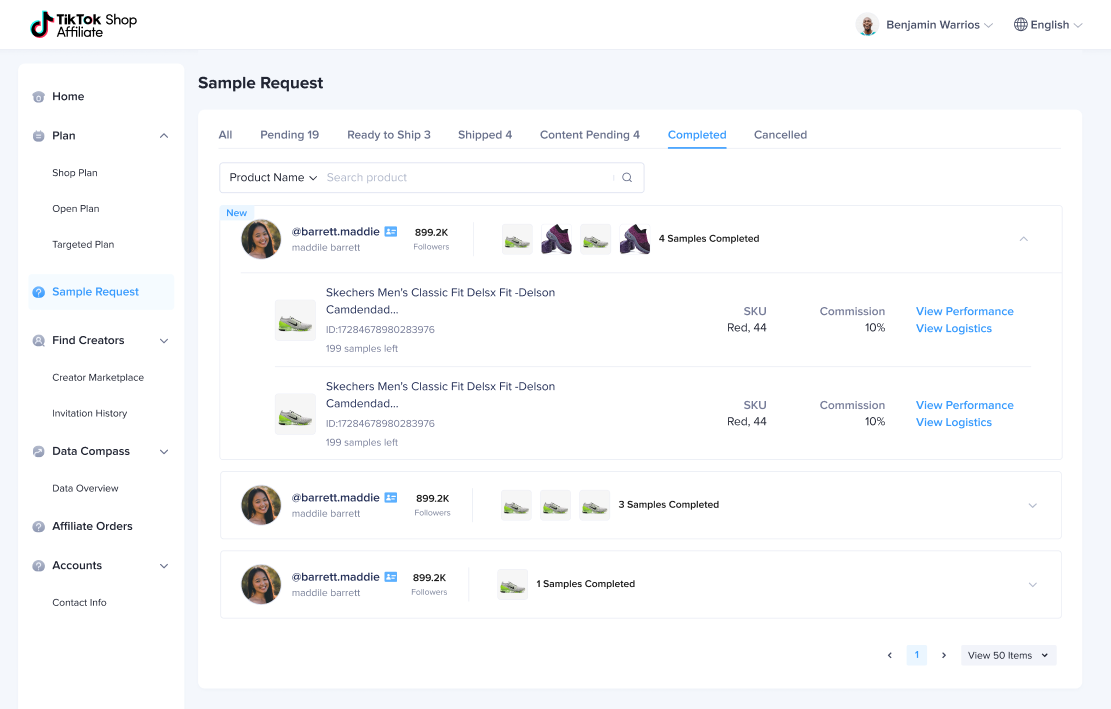Click the creator card badge next to first @barrett.maddie
This screenshot has height=709, width=1111.
[x=391, y=232]
